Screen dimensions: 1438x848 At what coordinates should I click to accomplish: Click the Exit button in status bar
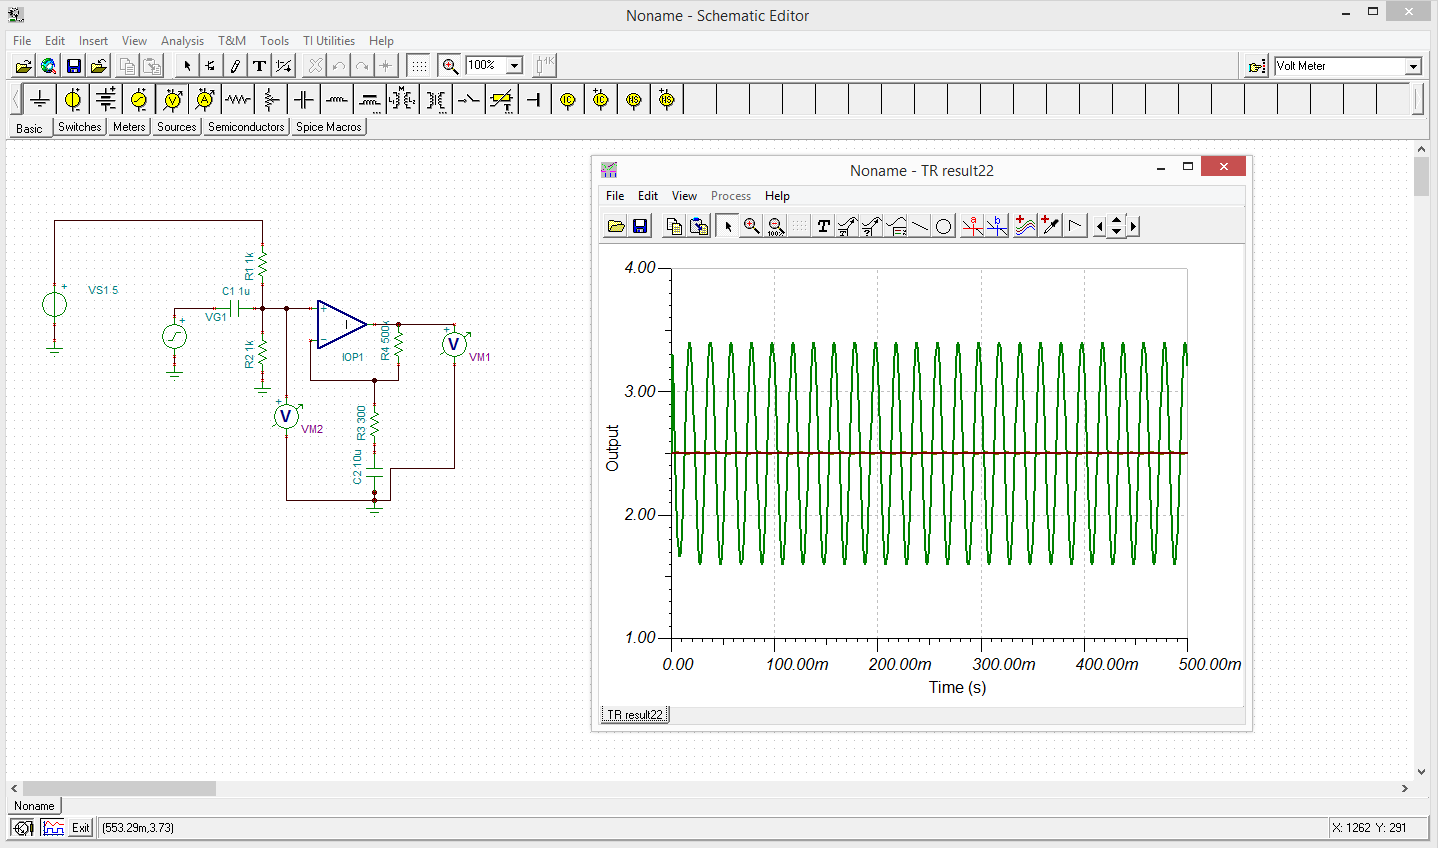click(x=80, y=828)
